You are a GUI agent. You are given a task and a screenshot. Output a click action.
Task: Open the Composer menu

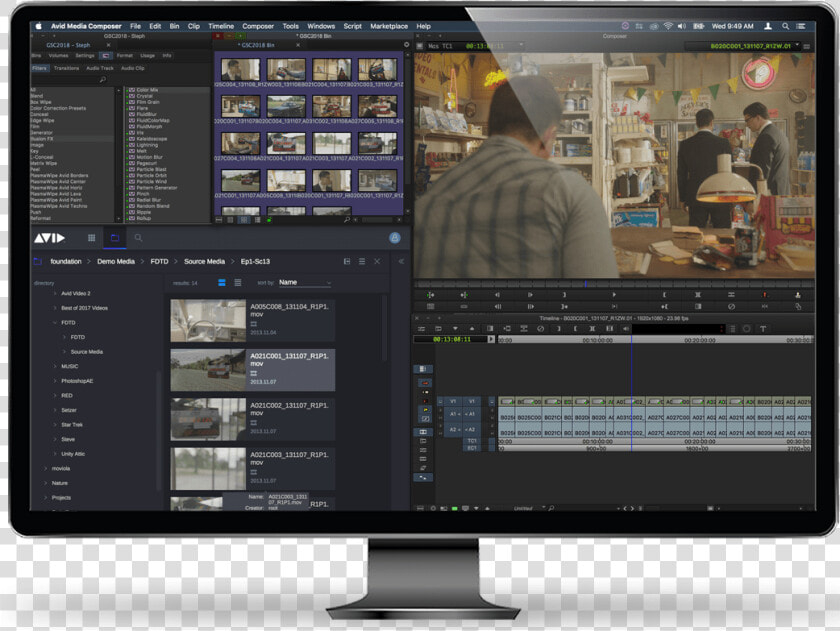point(258,26)
